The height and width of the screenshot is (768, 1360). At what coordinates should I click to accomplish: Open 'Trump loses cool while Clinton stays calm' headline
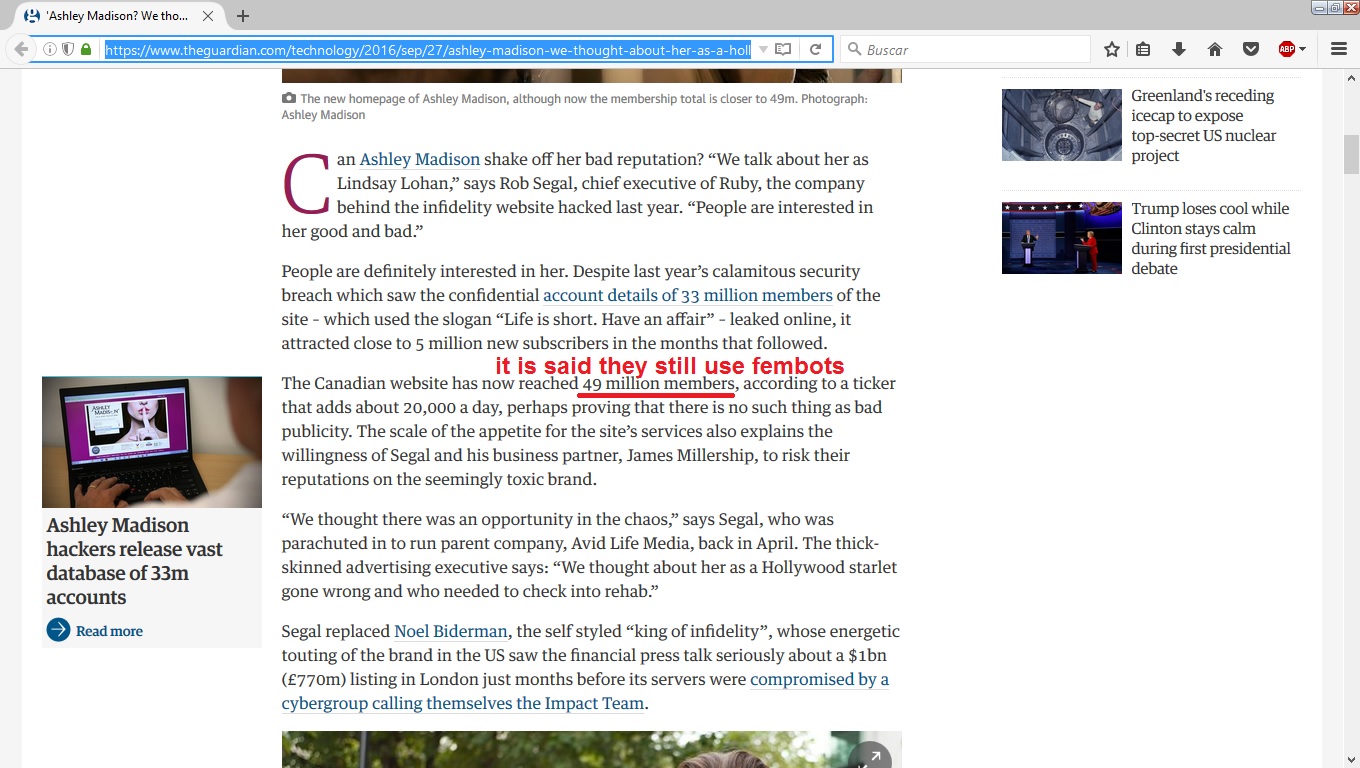click(x=1211, y=239)
